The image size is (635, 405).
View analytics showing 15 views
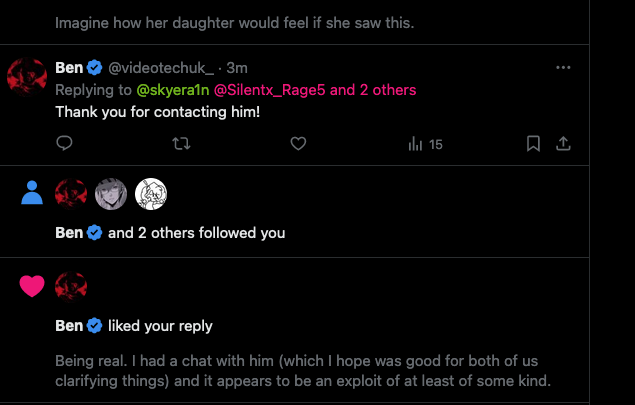click(x=425, y=144)
